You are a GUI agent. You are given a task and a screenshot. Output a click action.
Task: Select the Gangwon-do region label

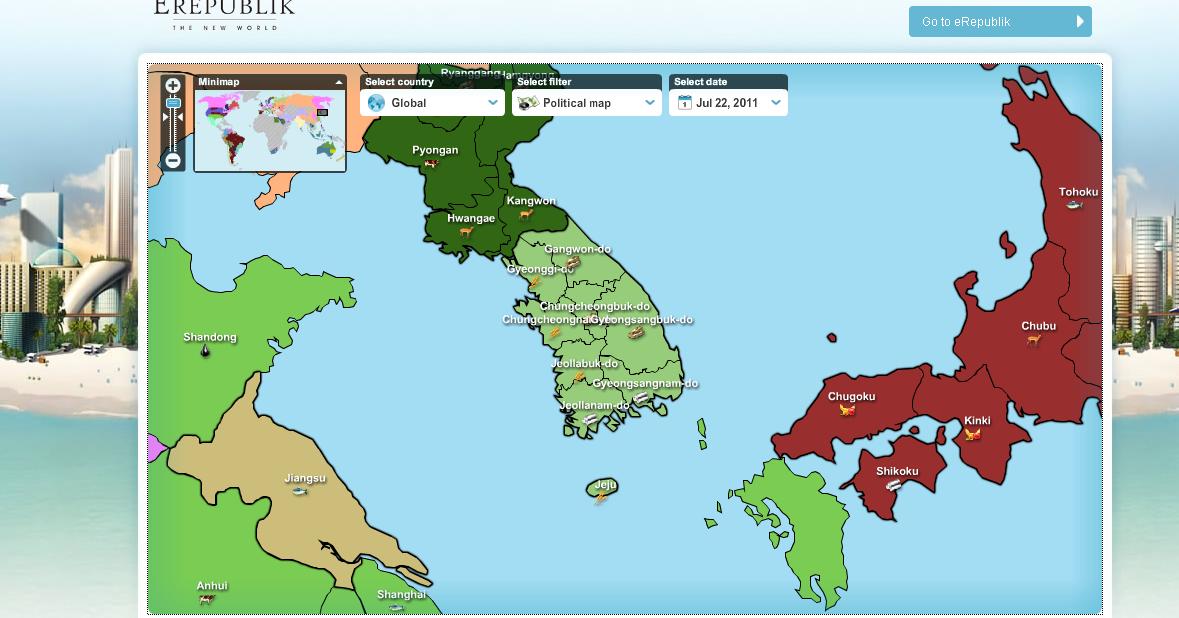click(577, 249)
